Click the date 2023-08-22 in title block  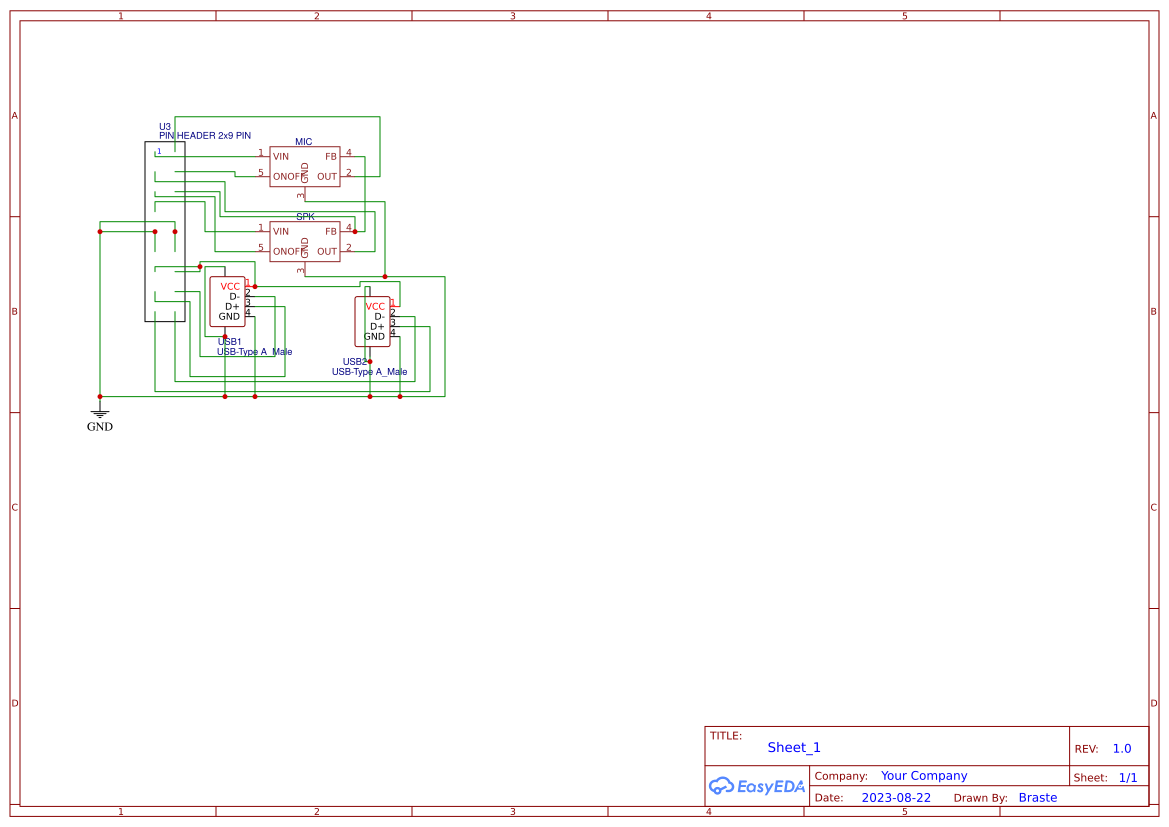(x=895, y=797)
